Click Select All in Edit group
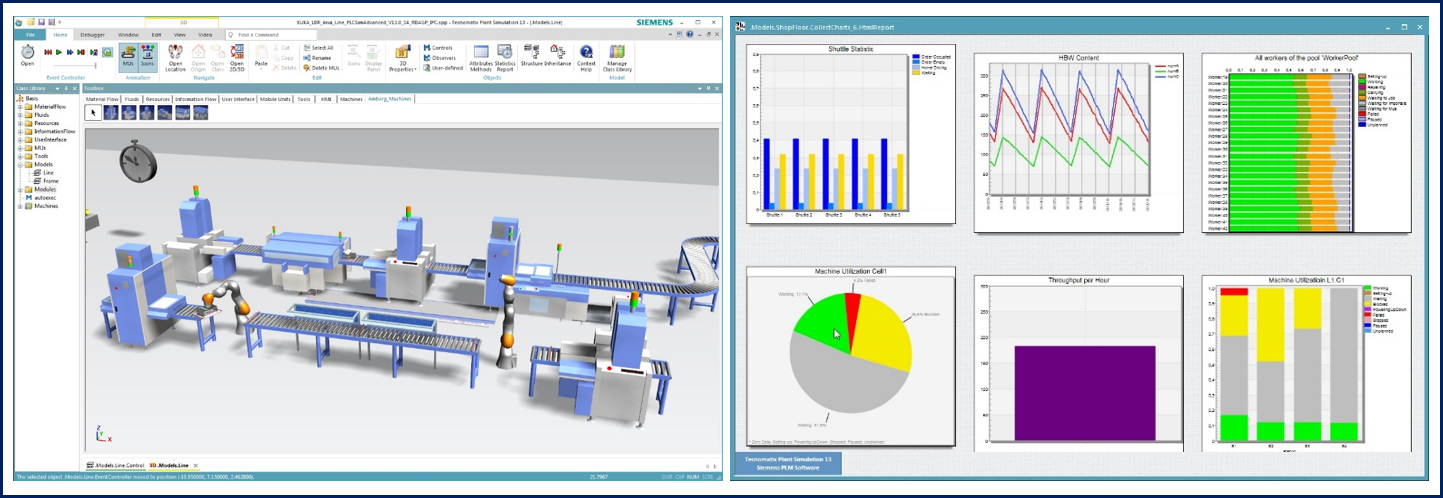The image size is (1443, 498). click(x=322, y=47)
